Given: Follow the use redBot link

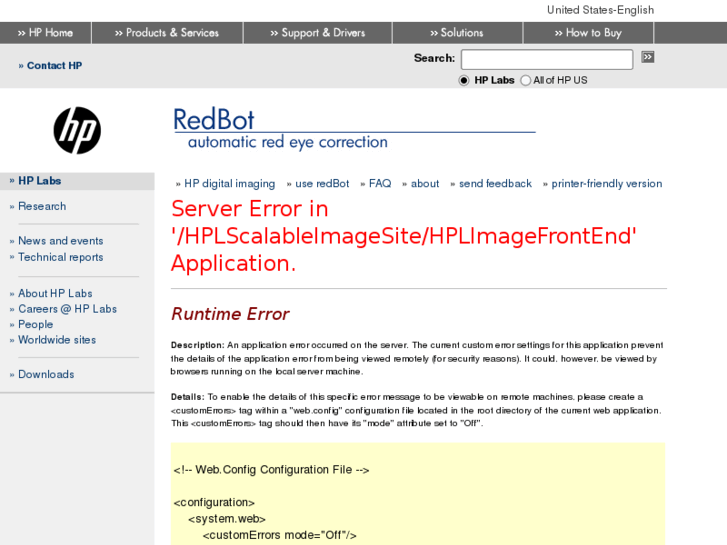Looking at the screenshot, I should pos(322,184).
